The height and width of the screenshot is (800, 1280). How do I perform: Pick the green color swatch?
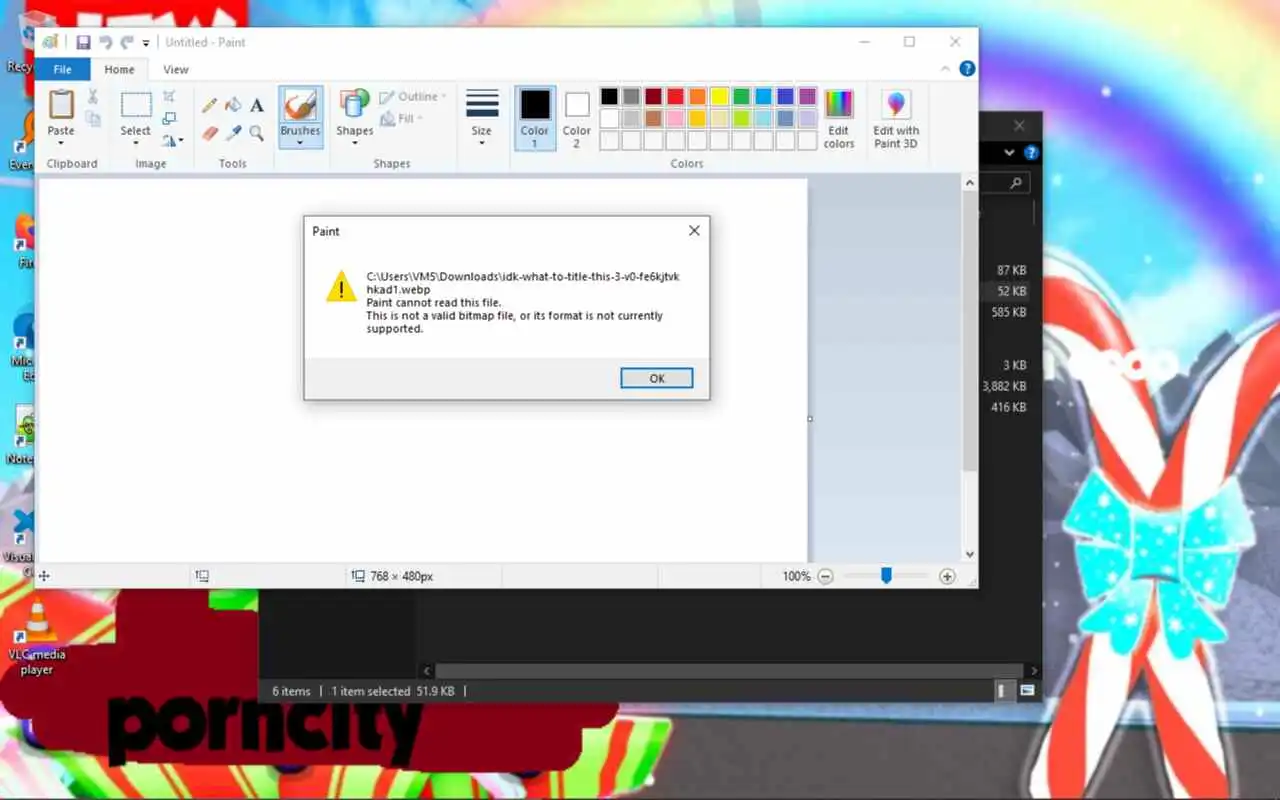click(x=741, y=97)
